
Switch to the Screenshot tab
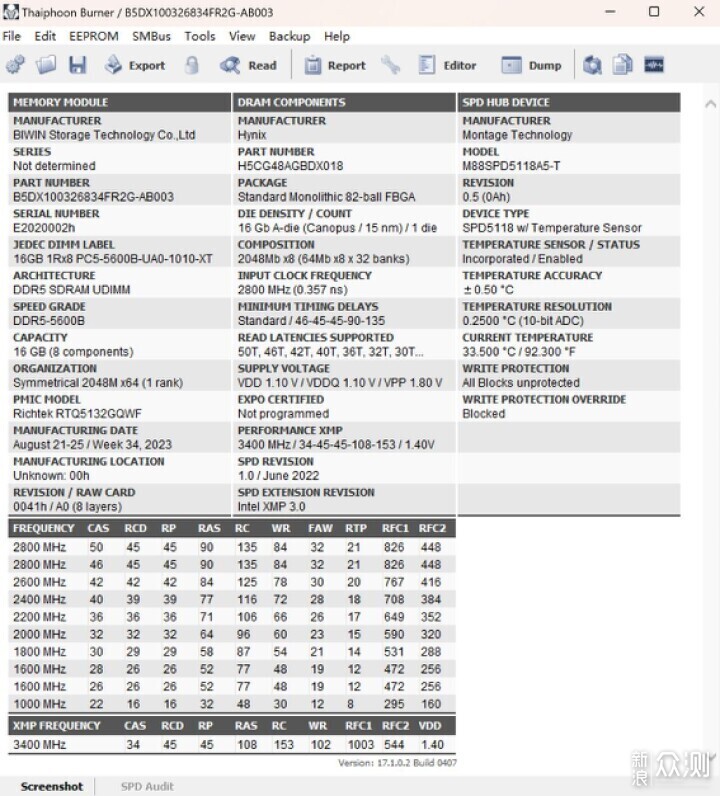[x=52, y=786]
